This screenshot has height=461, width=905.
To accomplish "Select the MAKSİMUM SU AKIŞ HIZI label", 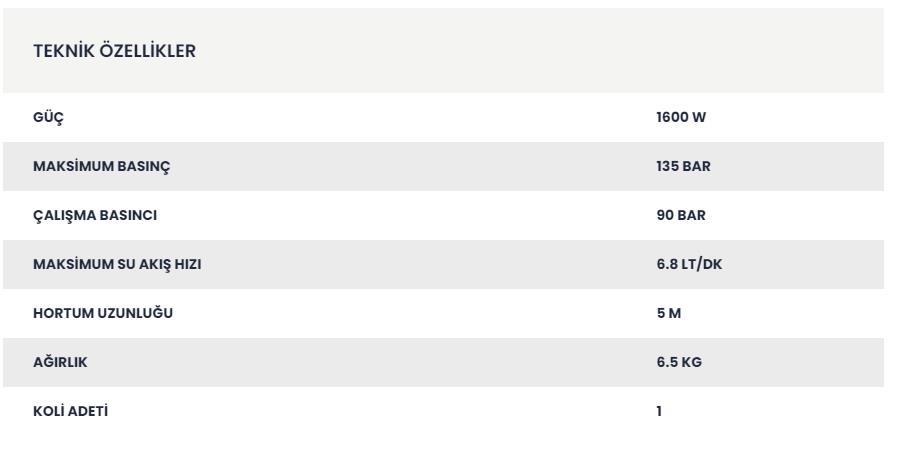I will [117, 265].
